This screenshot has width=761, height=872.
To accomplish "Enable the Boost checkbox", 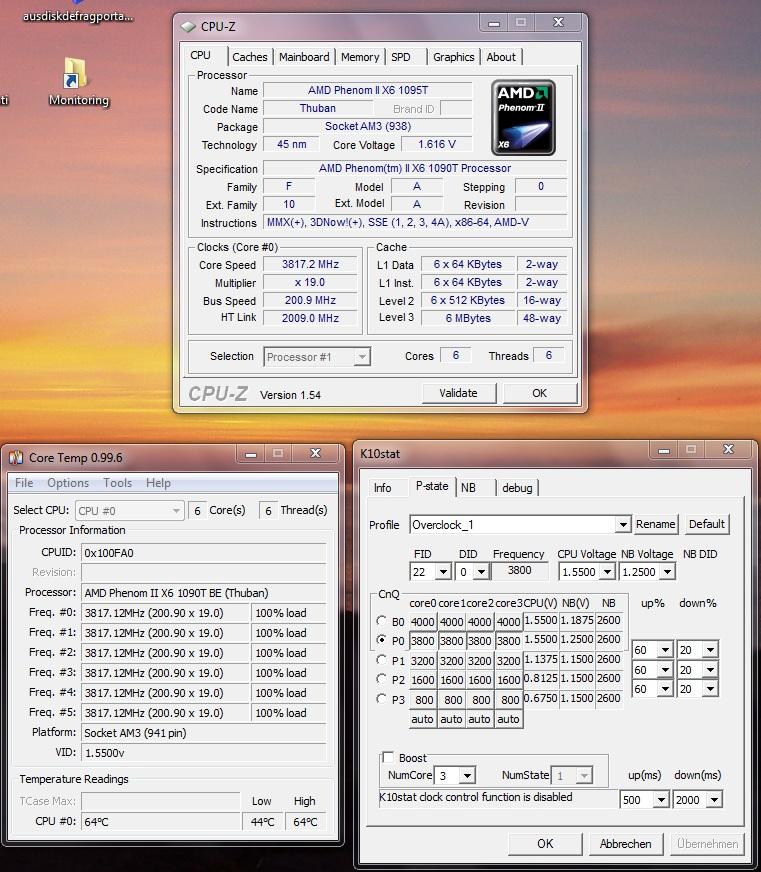I will 388,757.
